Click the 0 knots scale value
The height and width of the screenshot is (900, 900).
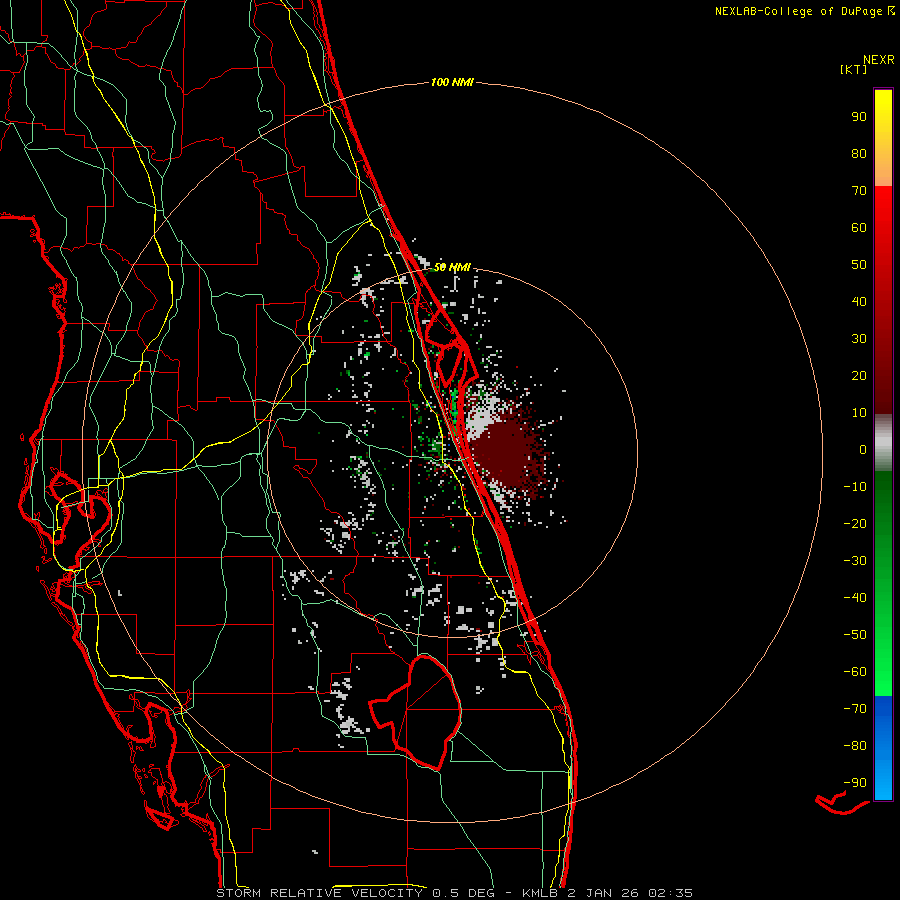tap(863, 450)
